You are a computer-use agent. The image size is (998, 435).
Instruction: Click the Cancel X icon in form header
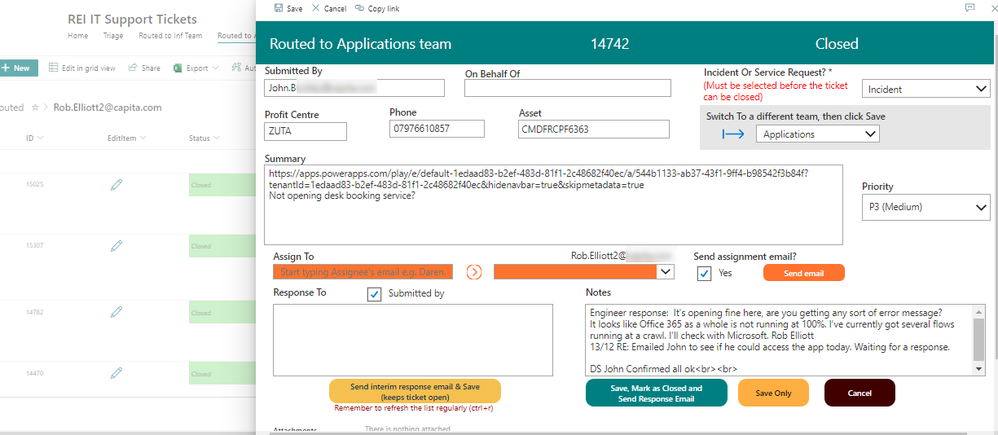click(316, 8)
